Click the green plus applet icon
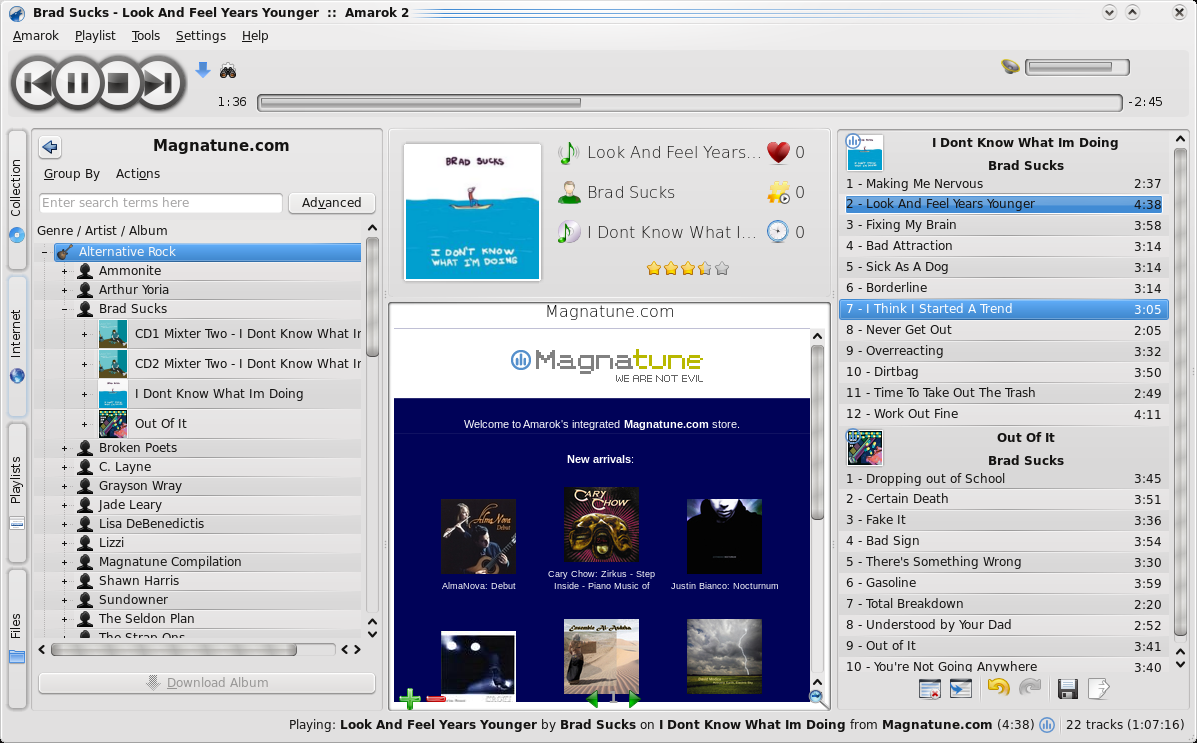The height and width of the screenshot is (743, 1197). [x=409, y=699]
